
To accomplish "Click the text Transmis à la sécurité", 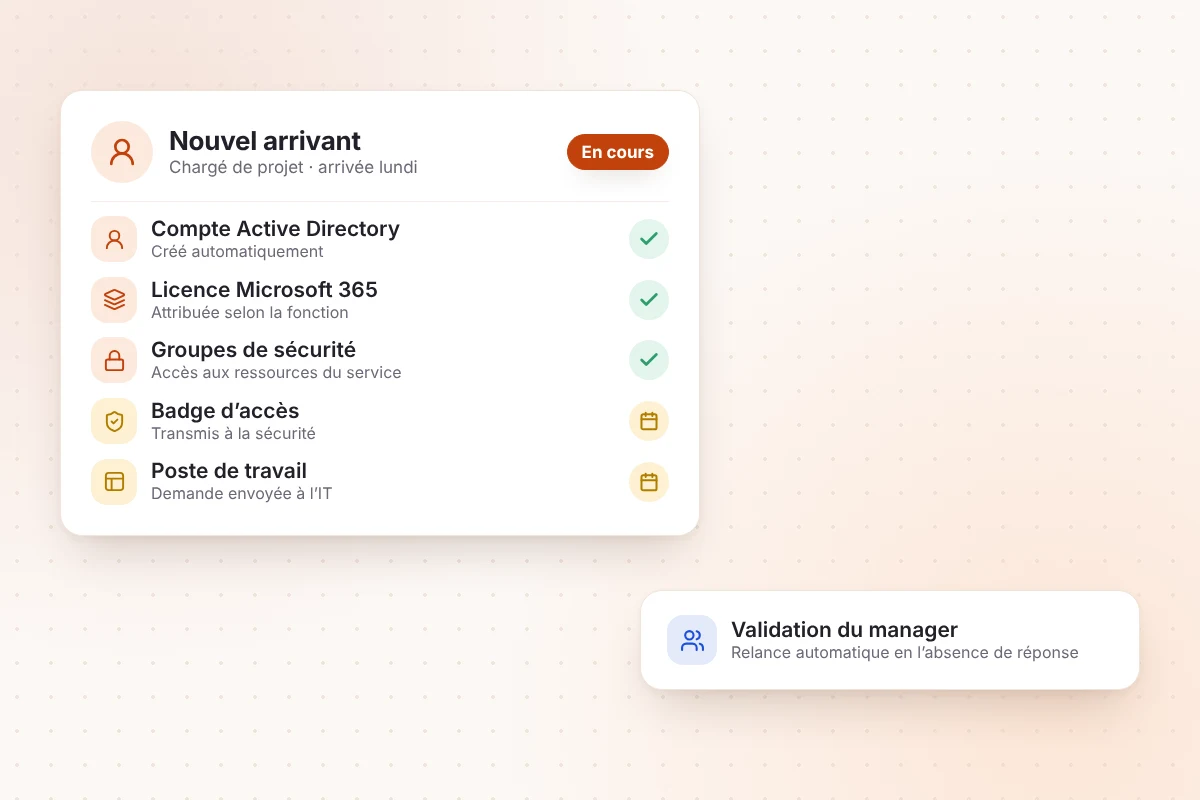I will 233,433.
